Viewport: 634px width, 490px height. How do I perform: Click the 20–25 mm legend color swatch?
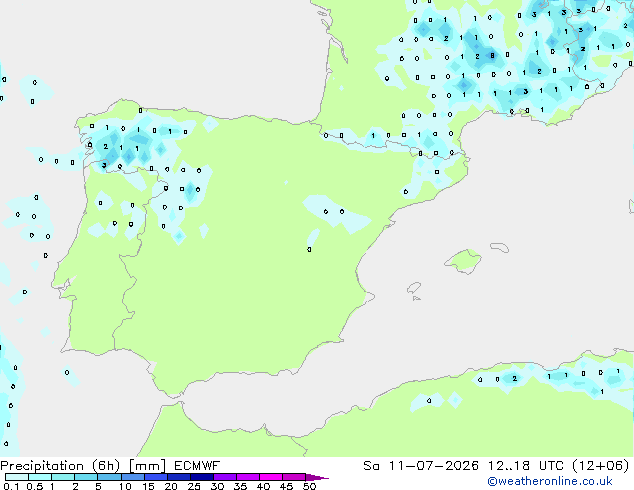pyautogui.click(x=179, y=477)
